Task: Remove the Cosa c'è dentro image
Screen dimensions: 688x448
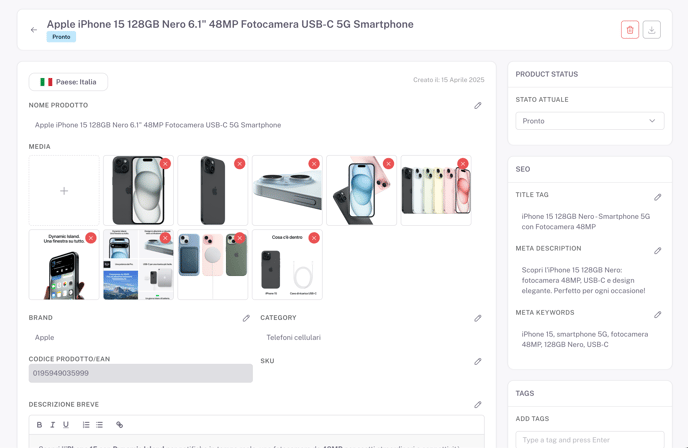Action: tap(314, 238)
